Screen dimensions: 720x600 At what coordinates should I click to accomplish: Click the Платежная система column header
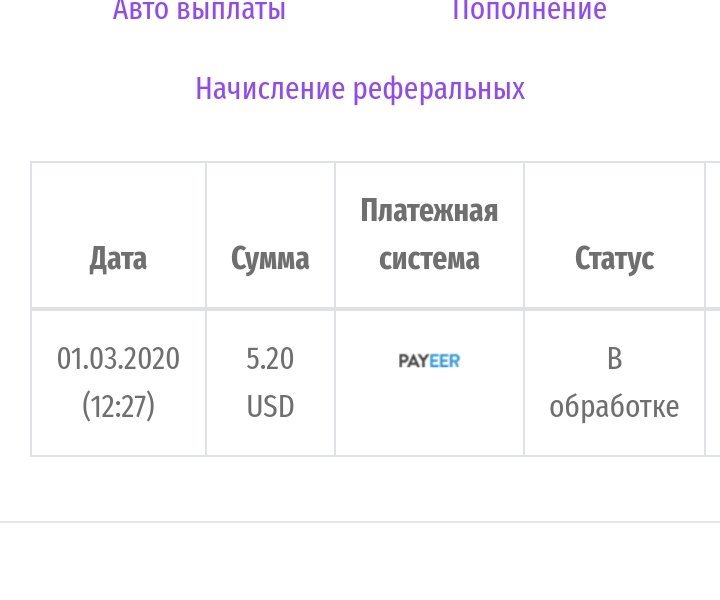(429, 235)
